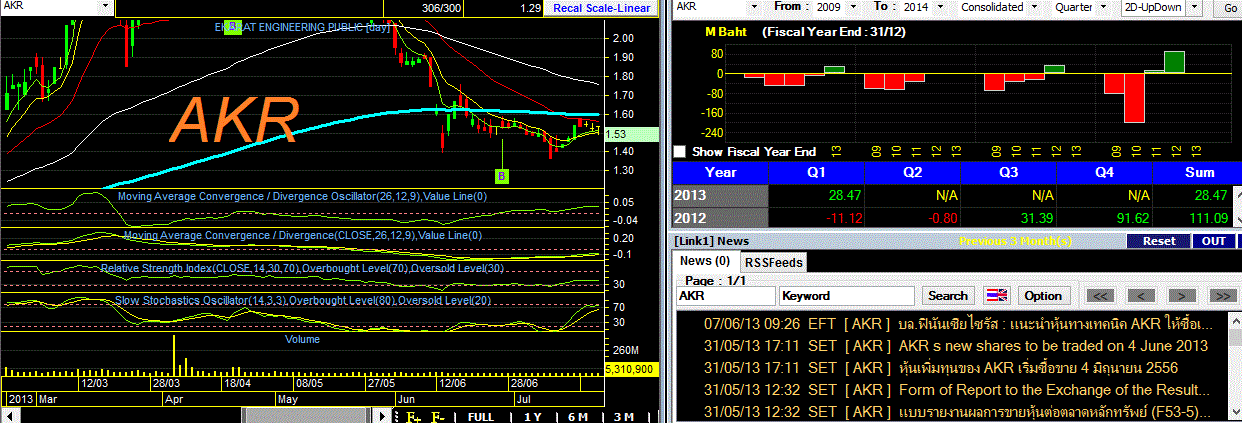Zoom out the chart with F- icon
Screen dimensions: 1246x433
click(x=437, y=418)
